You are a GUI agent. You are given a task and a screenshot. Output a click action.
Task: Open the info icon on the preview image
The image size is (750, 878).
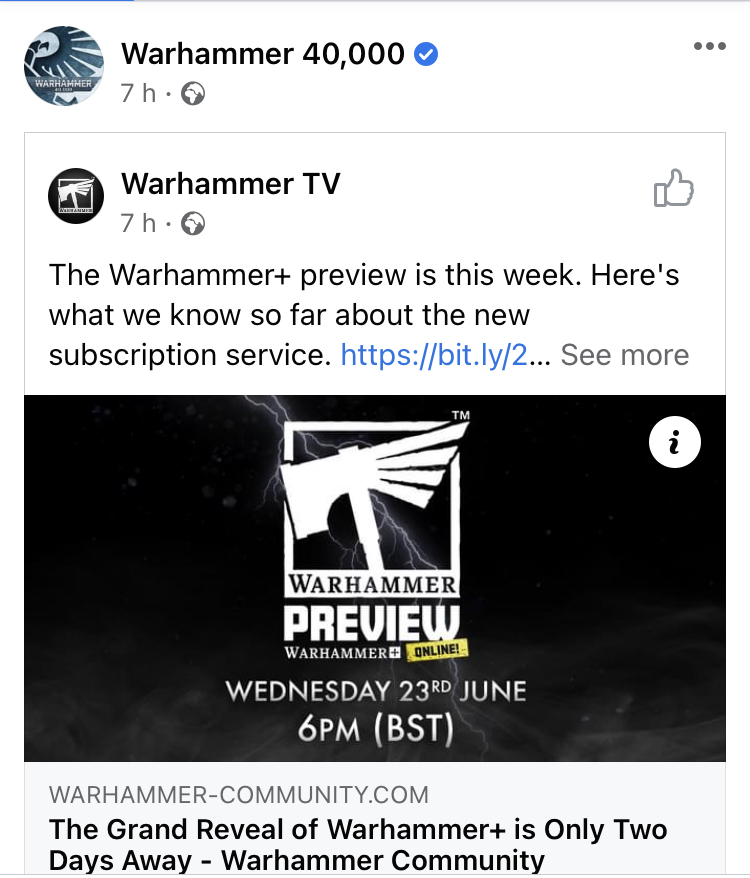pyautogui.click(x=674, y=442)
